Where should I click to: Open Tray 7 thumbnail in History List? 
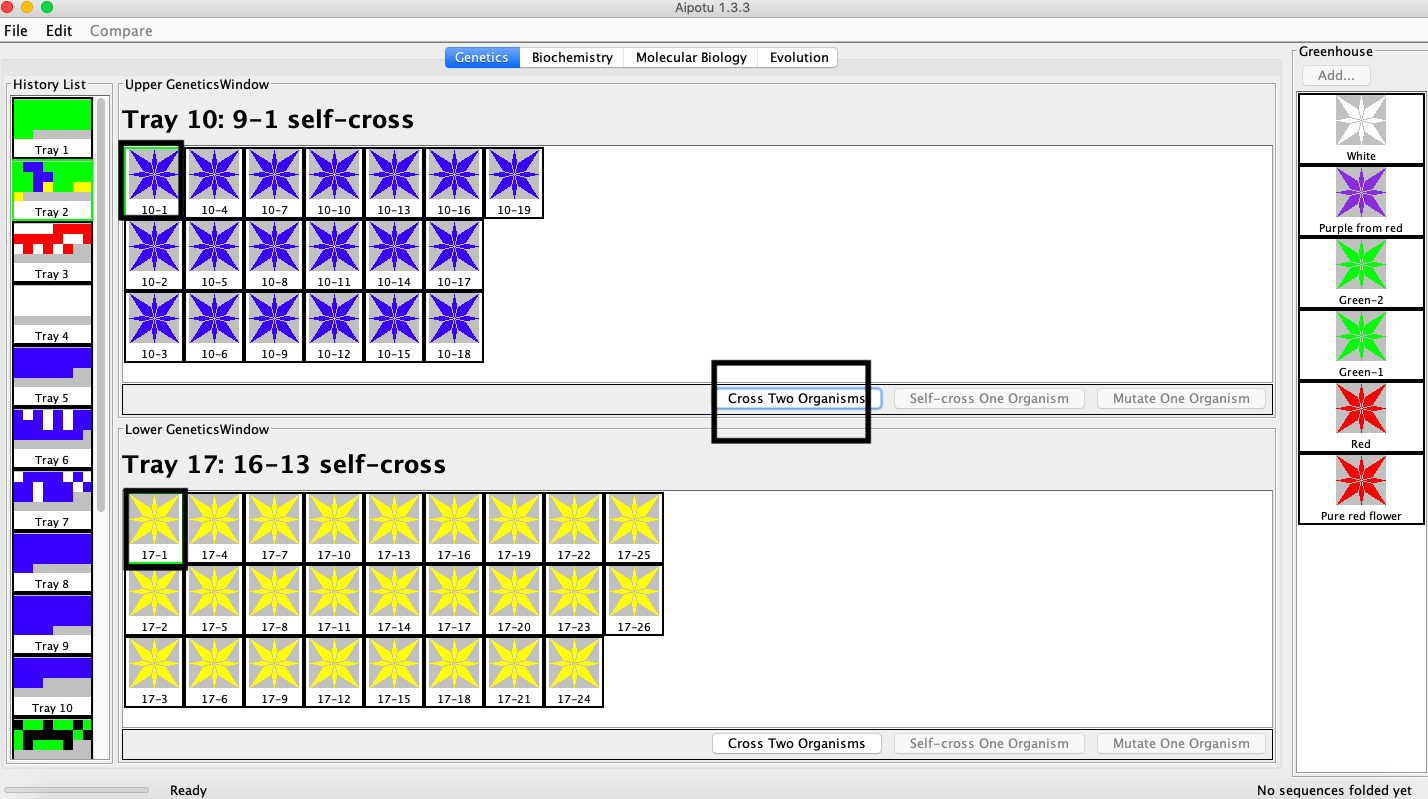(x=52, y=499)
